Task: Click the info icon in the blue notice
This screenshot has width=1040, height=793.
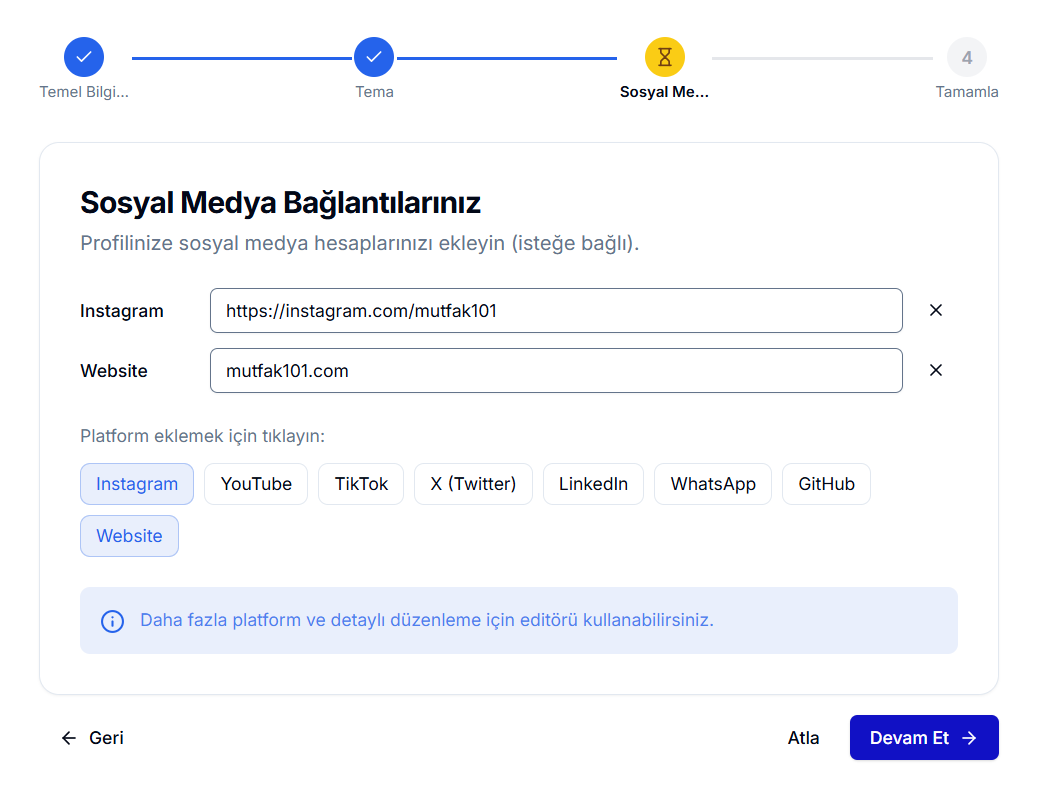Action: [x=113, y=621]
